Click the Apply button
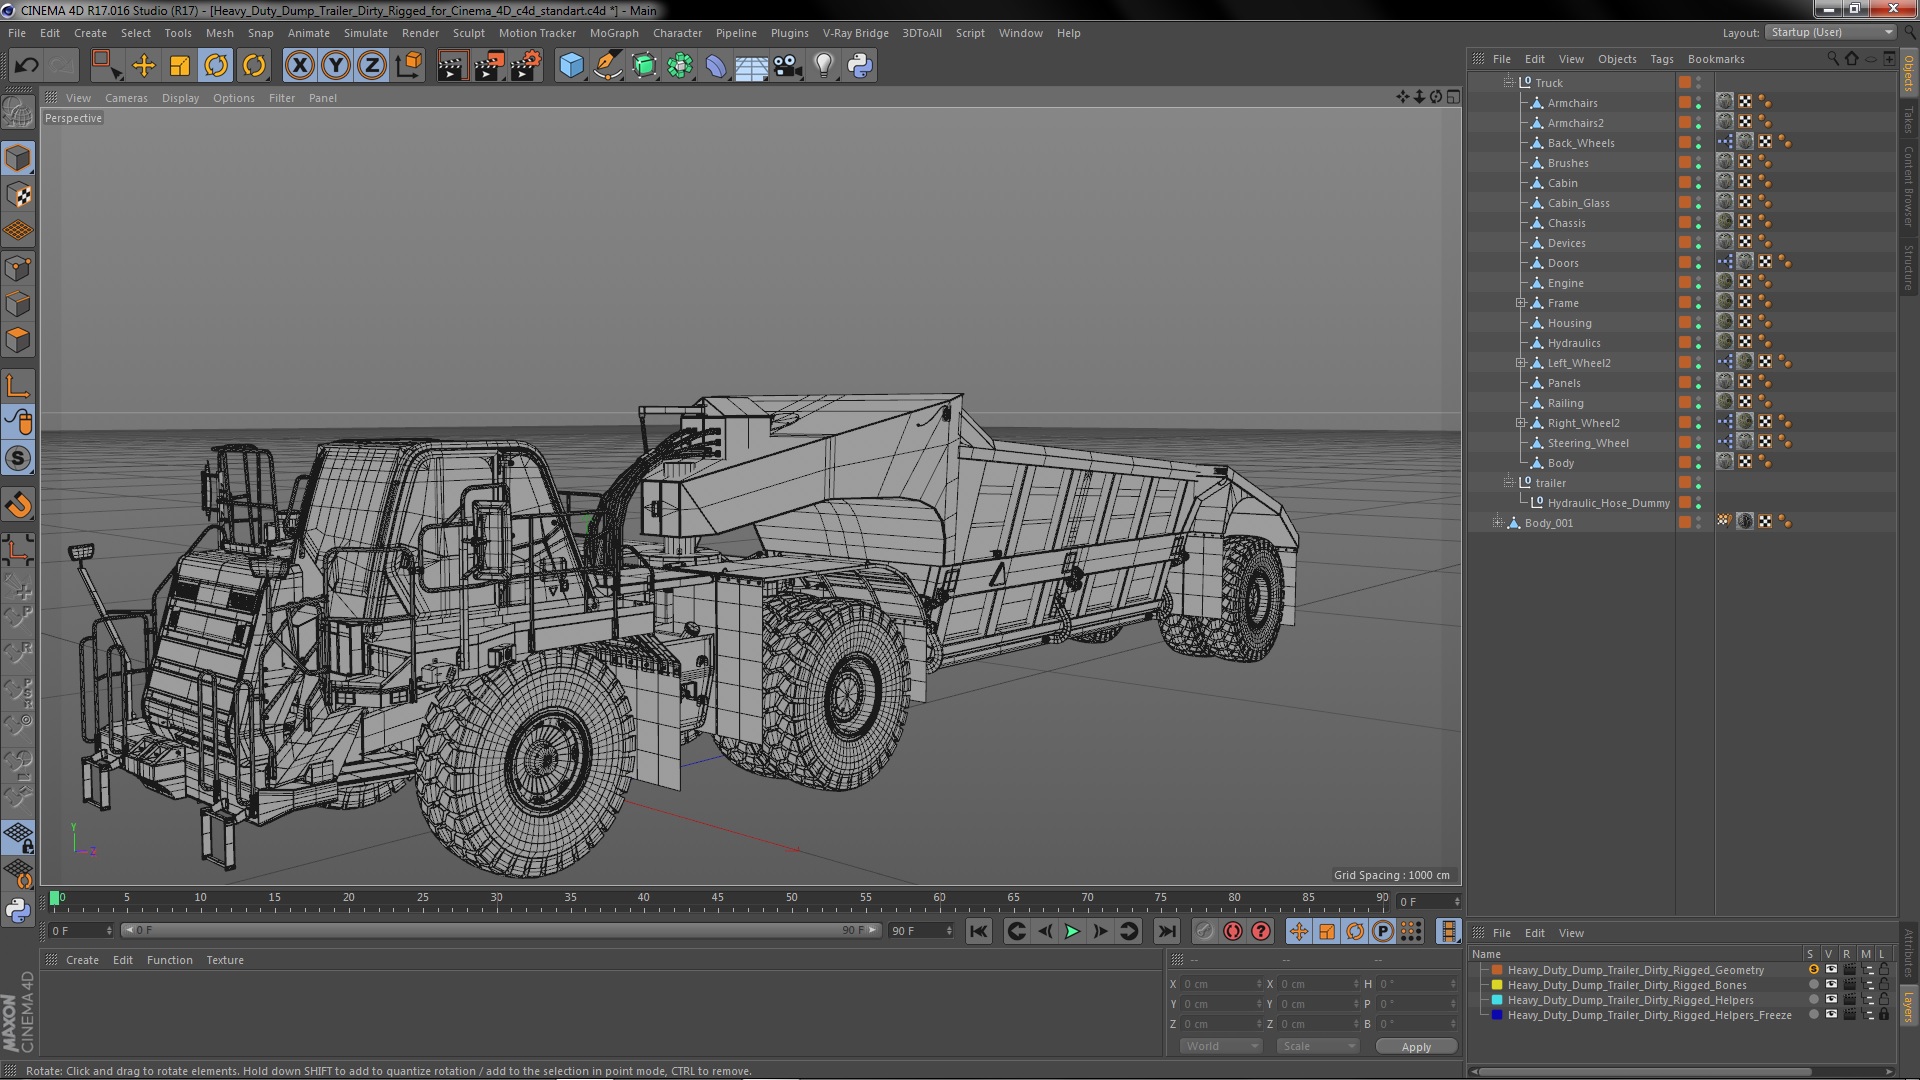The width and height of the screenshot is (1920, 1080). click(1416, 1047)
